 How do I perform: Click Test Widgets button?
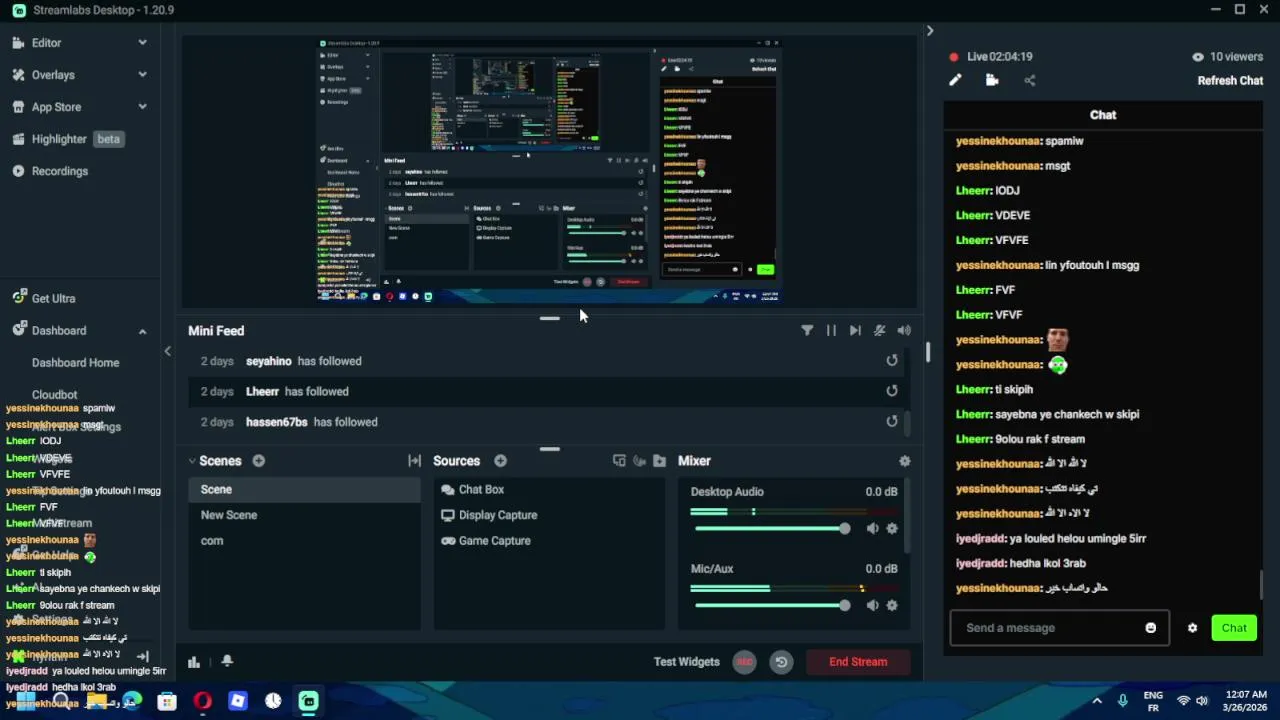pos(686,662)
